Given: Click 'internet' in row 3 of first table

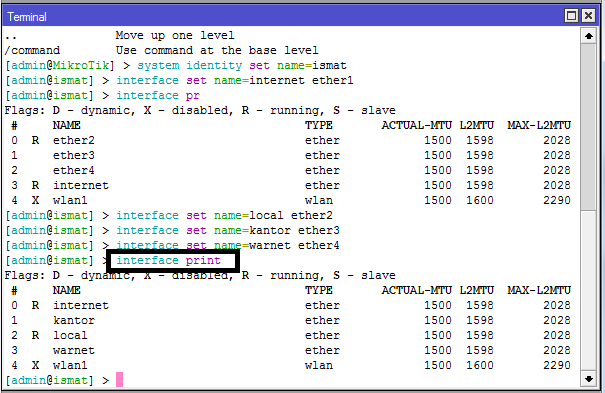Looking at the screenshot, I should point(81,186).
